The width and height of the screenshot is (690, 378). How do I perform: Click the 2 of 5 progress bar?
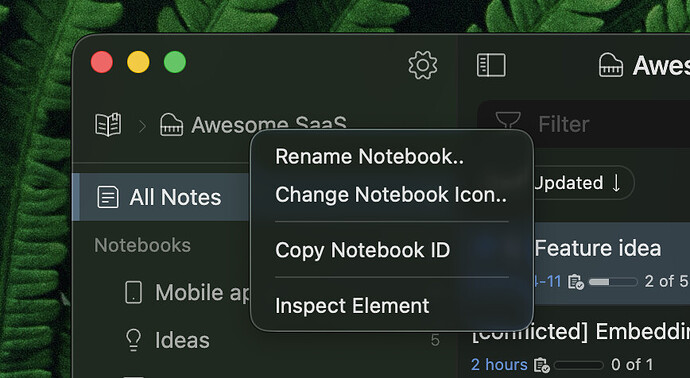(x=613, y=282)
